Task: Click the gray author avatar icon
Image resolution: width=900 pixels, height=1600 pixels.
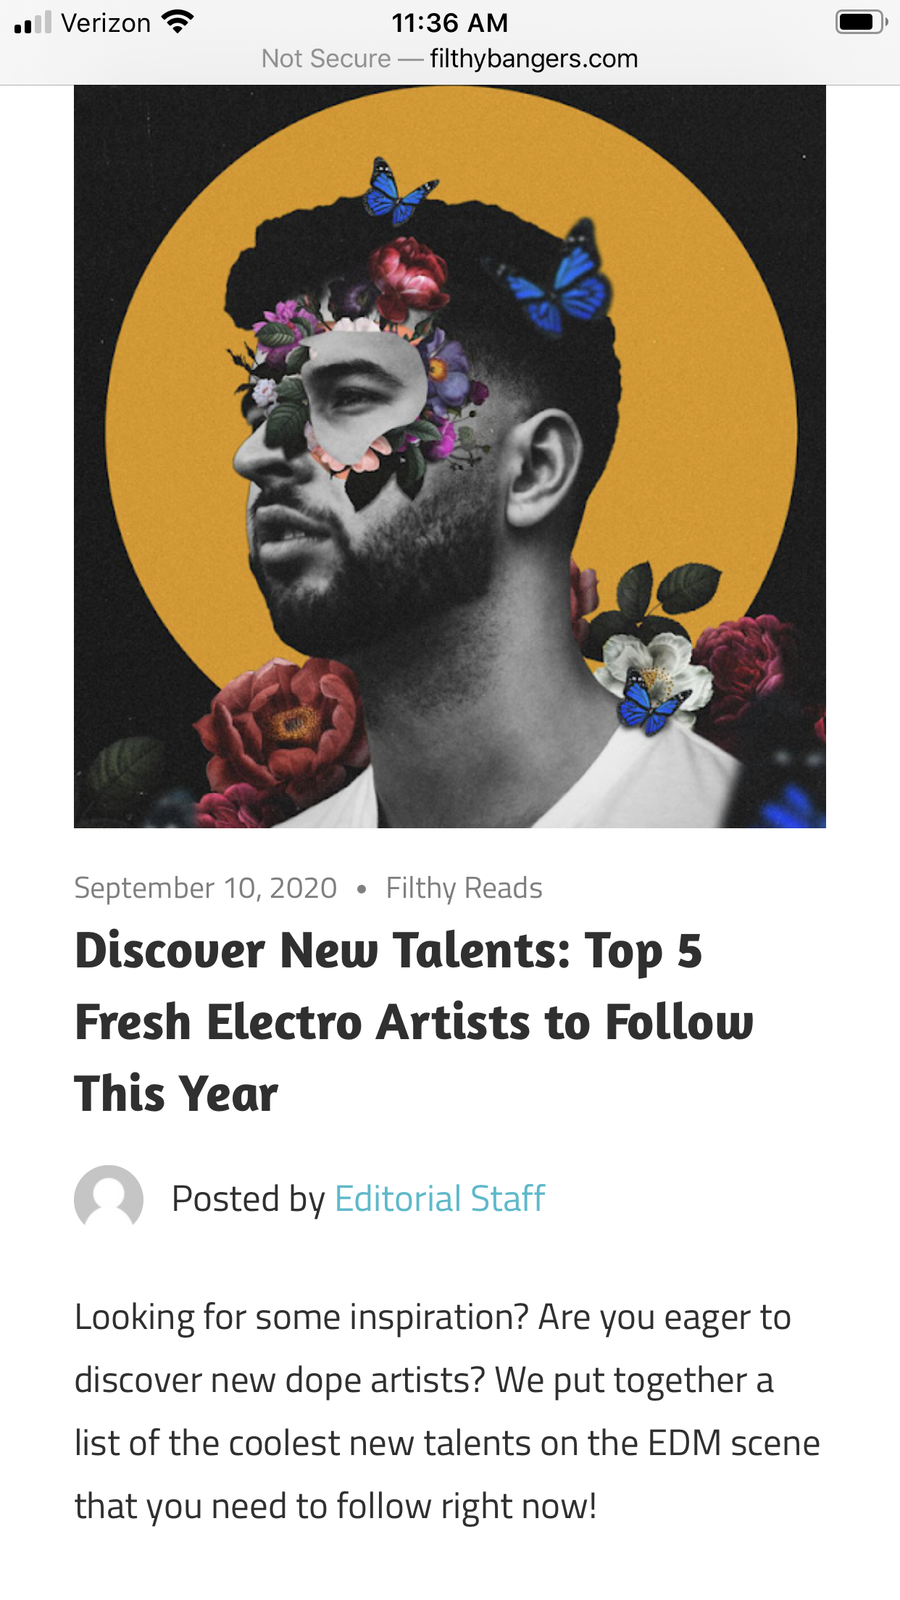Action: click(109, 1197)
